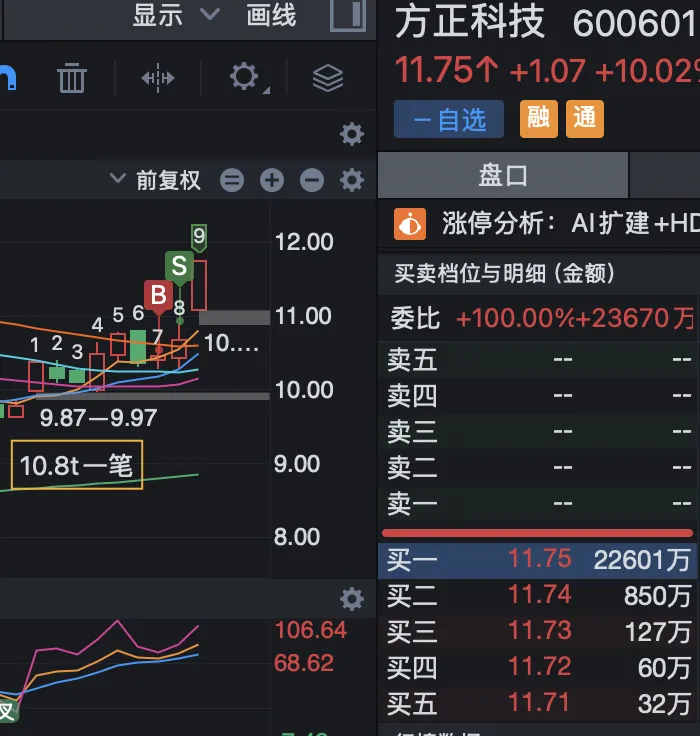Screen dimensions: 700x736
Task: Click gear icon above the 前复权 row
Action: tap(352, 134)
